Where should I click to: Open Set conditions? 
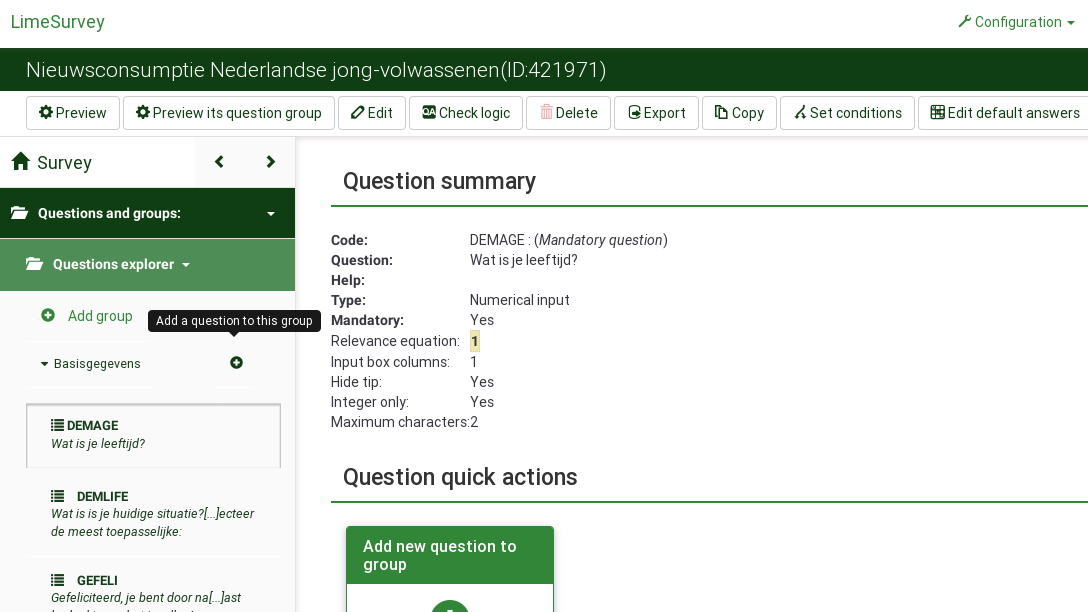point(848,113)
